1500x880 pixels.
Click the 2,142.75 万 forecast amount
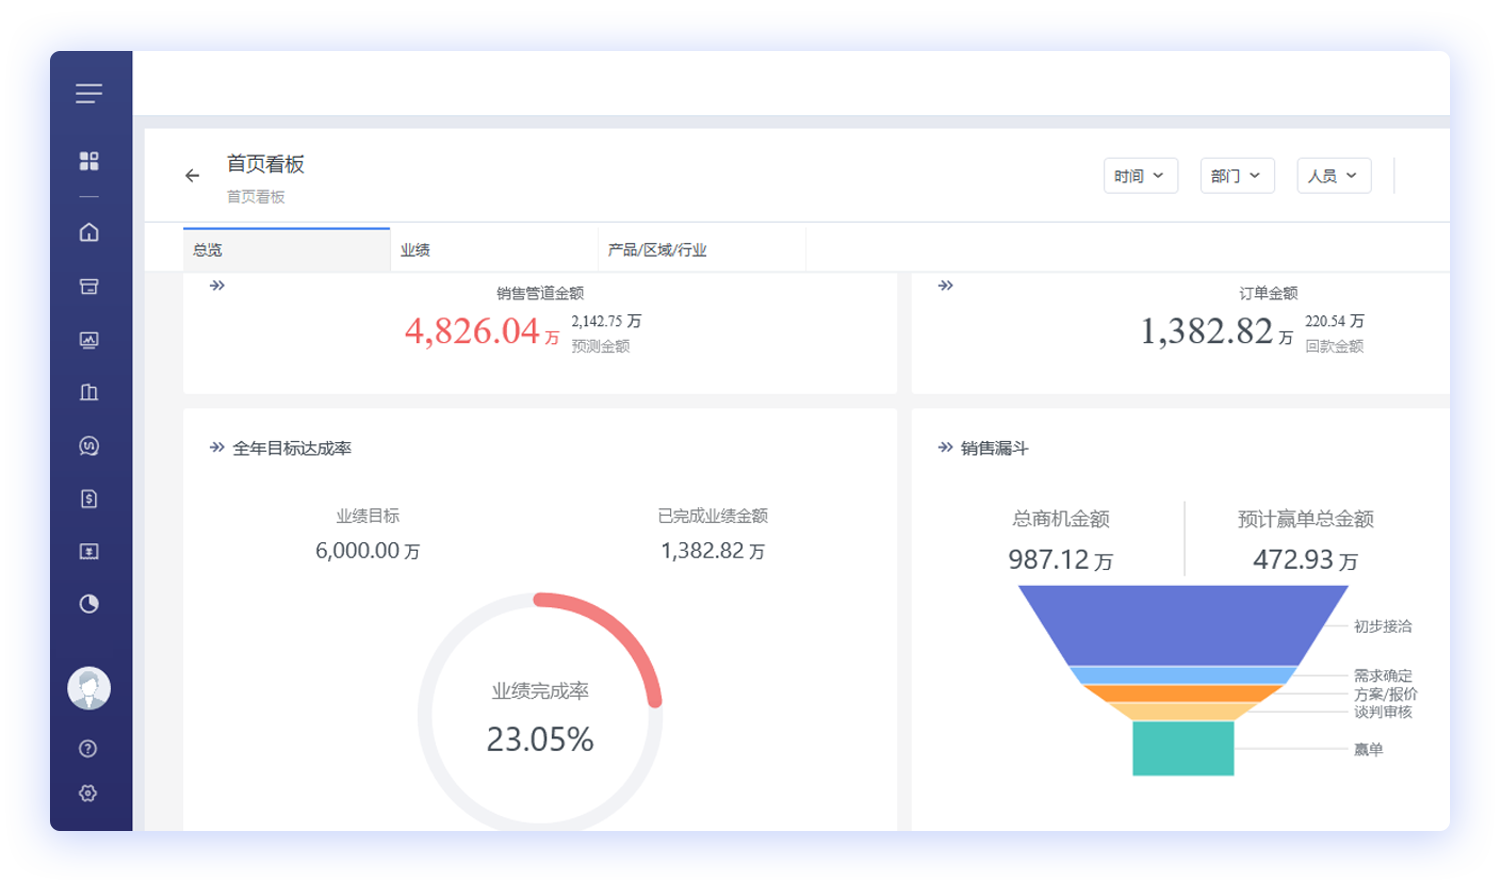pyautogui.click(x=606, y=321)
